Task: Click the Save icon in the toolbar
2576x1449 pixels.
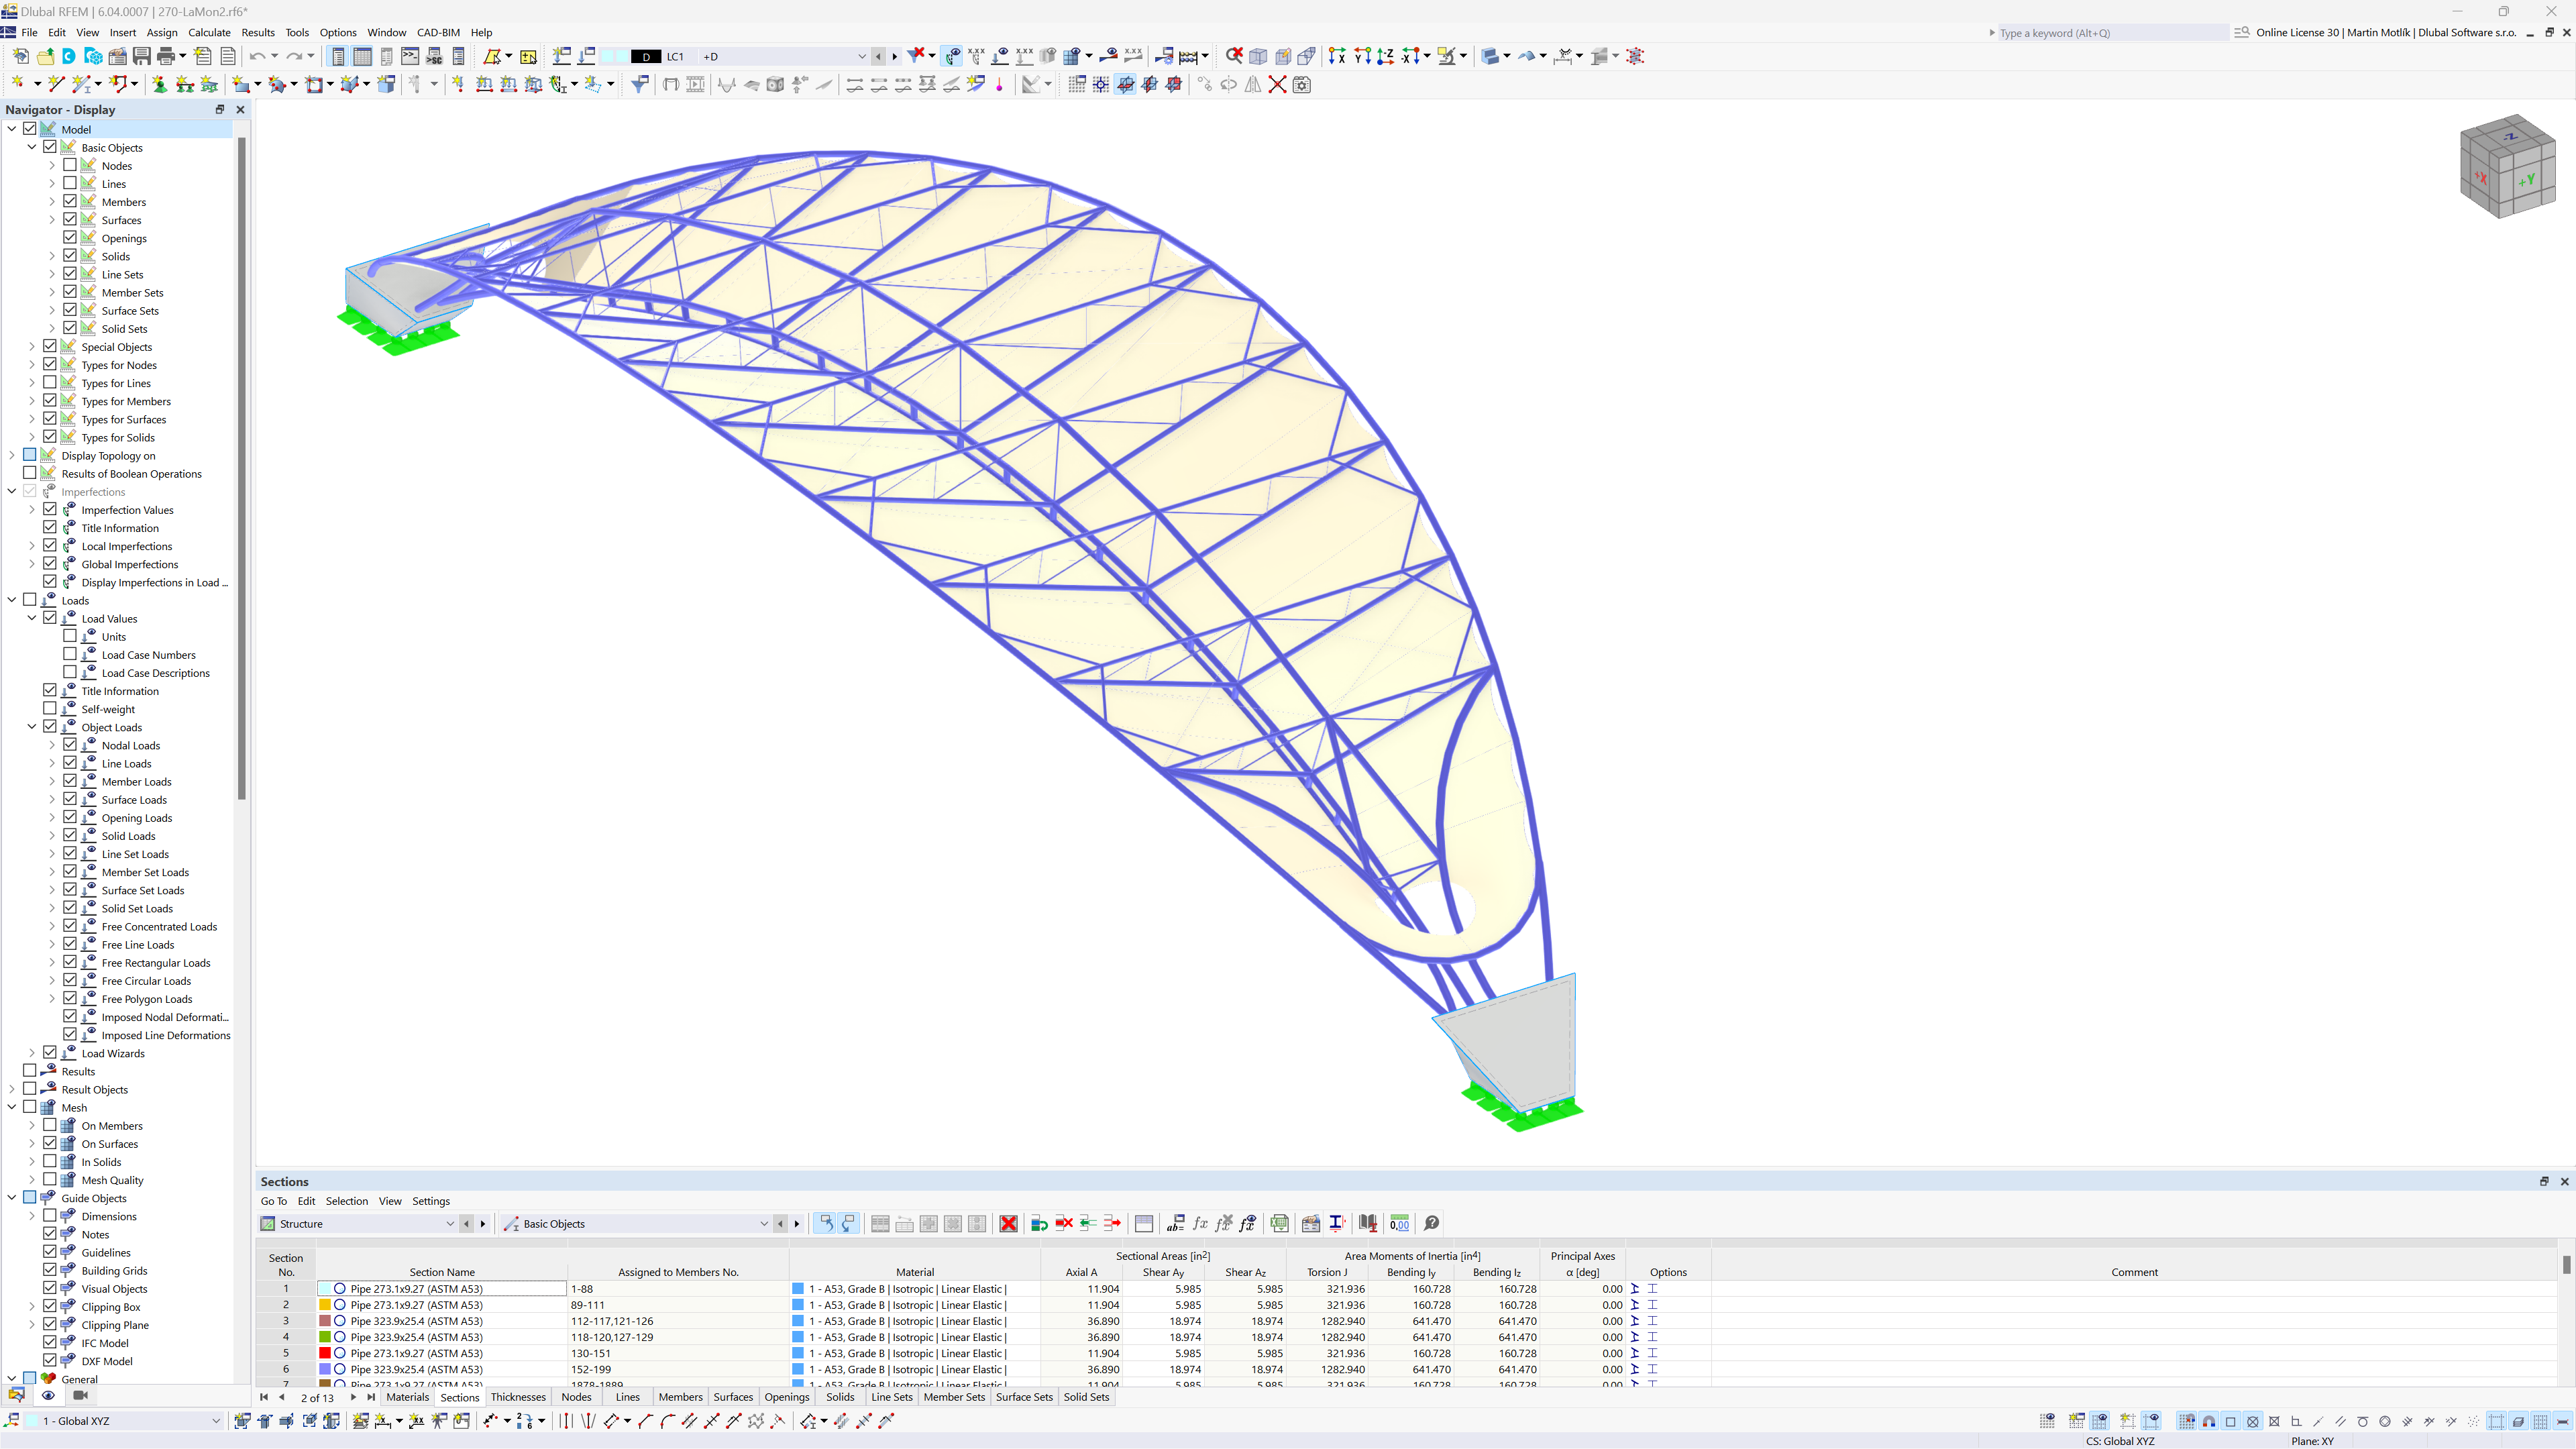Action: tap(141, 56)
